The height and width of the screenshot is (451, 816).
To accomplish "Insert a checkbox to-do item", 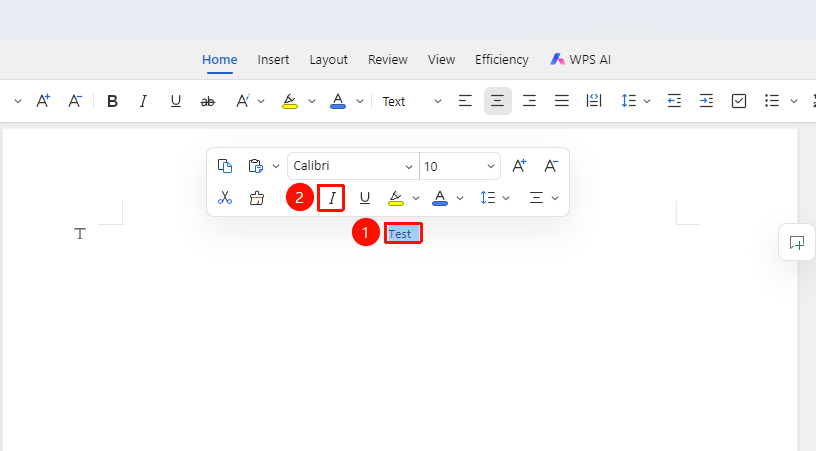I will pos(739,101).
